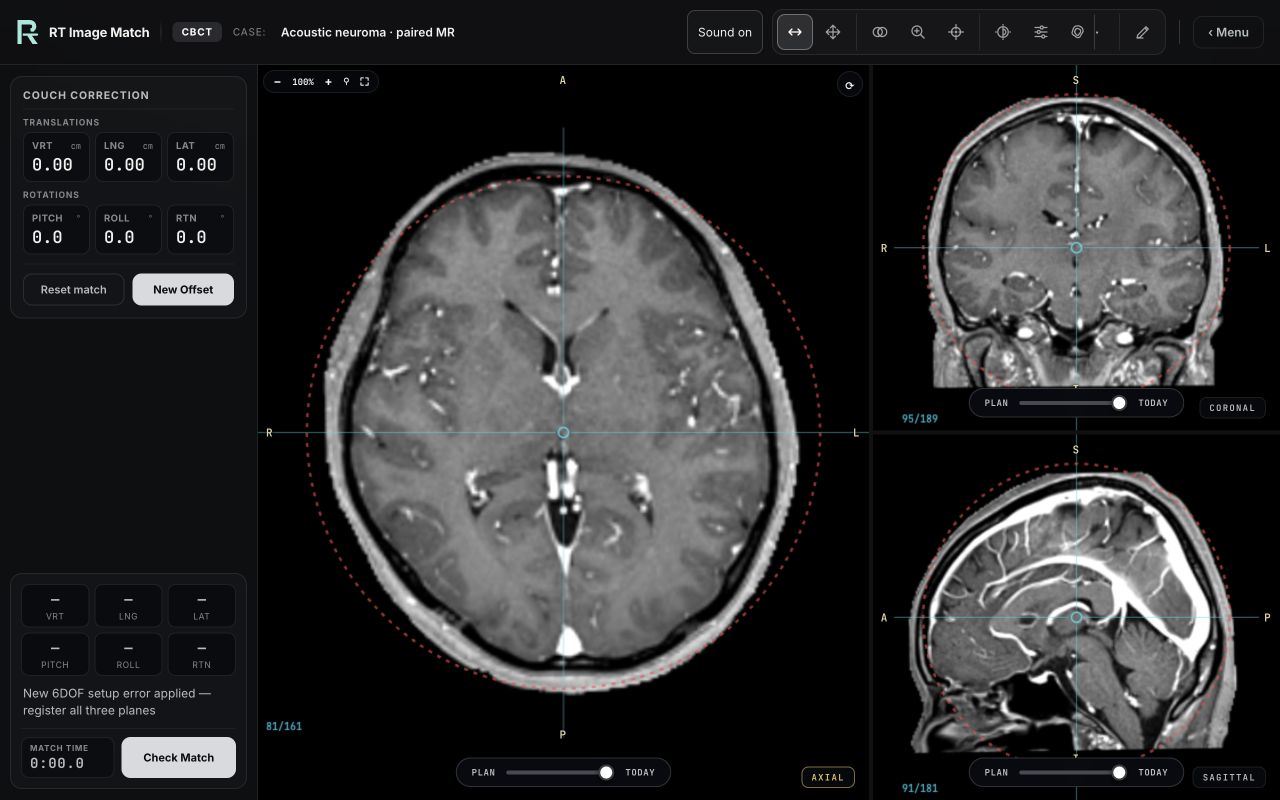Select the horizontal translate arrows tool
The width and height of the screenshot is (1280, 800).
(x=795, y=32)
